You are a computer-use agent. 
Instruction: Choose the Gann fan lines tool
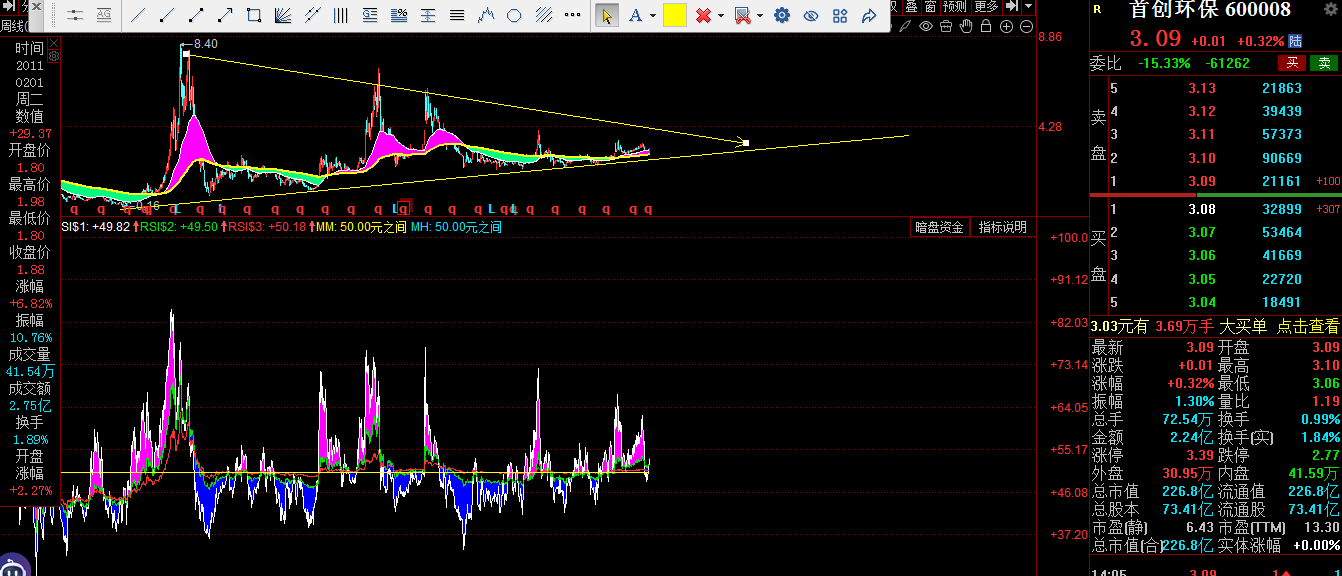(x=283, y=15)
